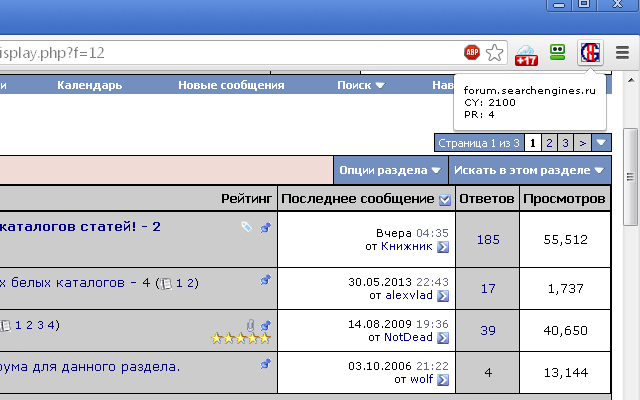
Task: Click forum.searchengines.ru in the extension popup
Action: pyautogui.click(x=530, y=91)
